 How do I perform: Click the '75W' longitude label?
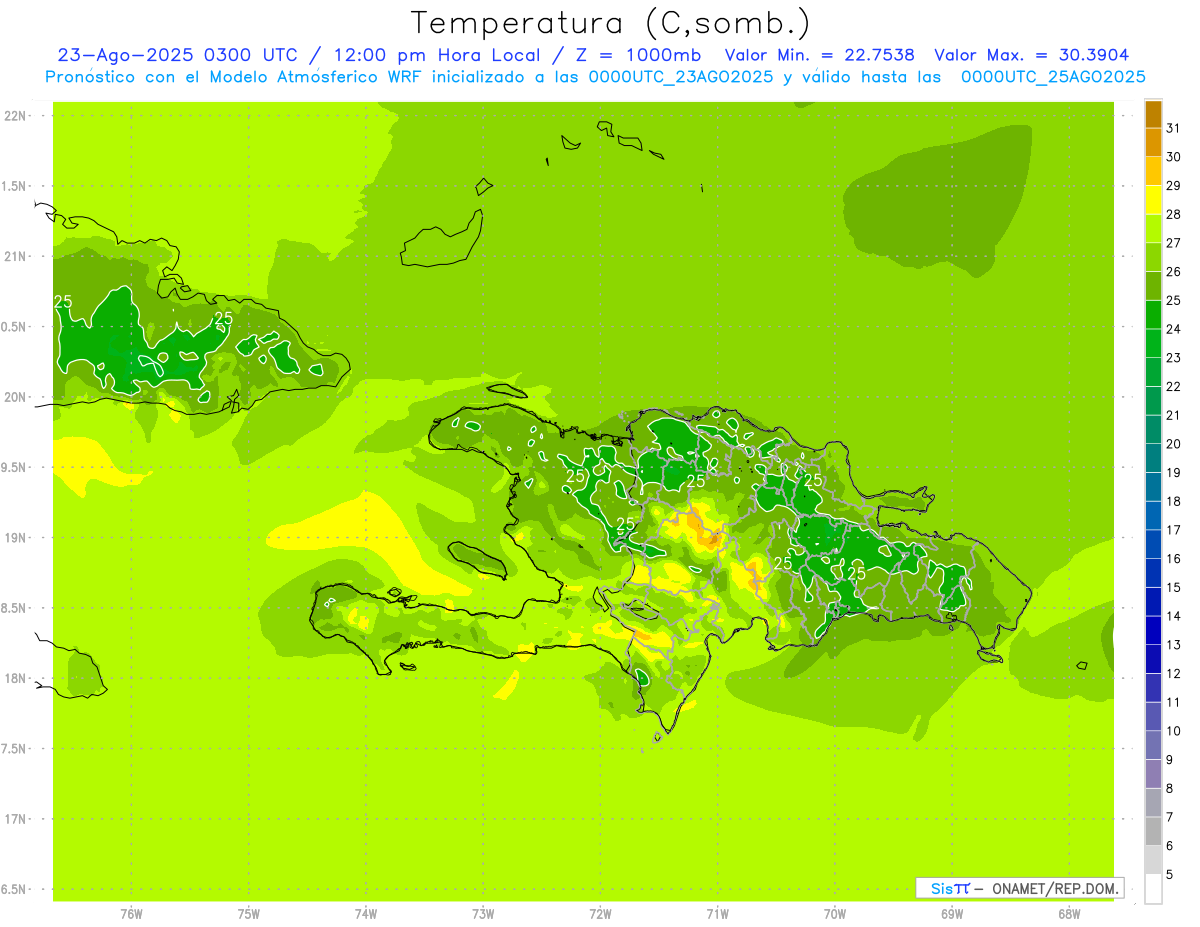pyautogui.click(x=248, y=914)
